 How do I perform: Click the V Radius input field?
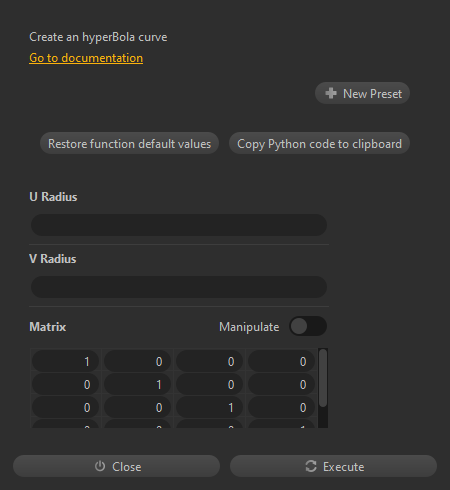179,287
